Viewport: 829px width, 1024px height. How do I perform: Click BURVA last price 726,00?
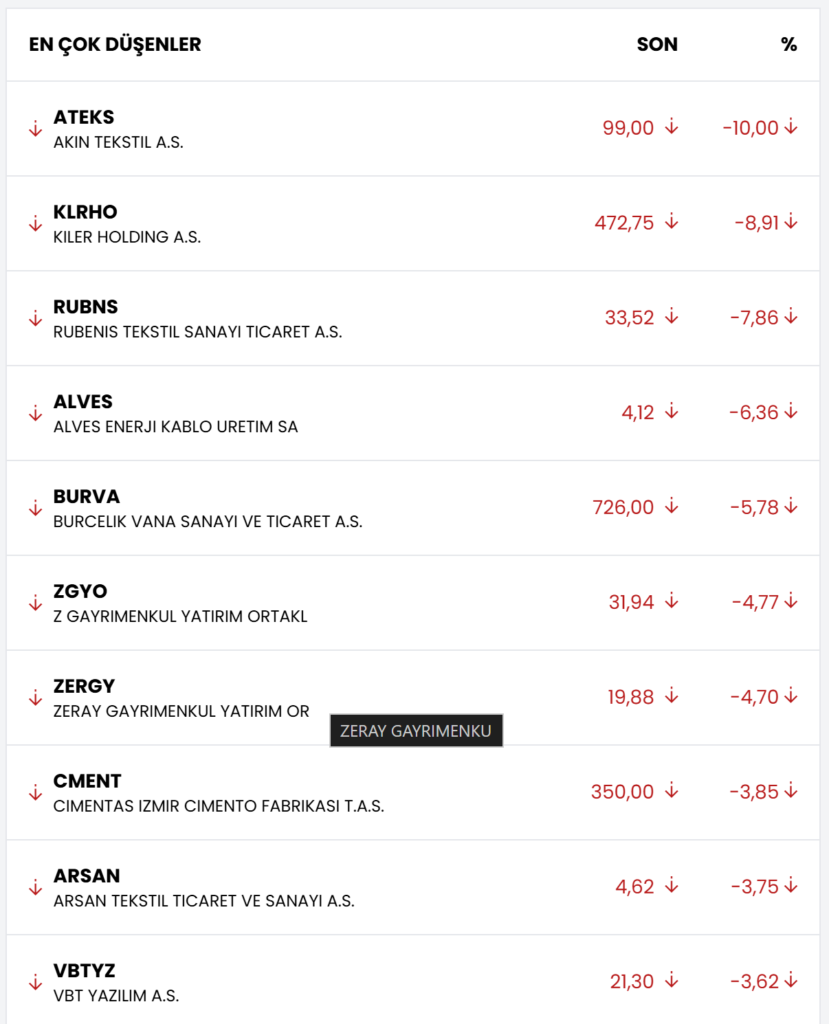[x=623, y=507]
